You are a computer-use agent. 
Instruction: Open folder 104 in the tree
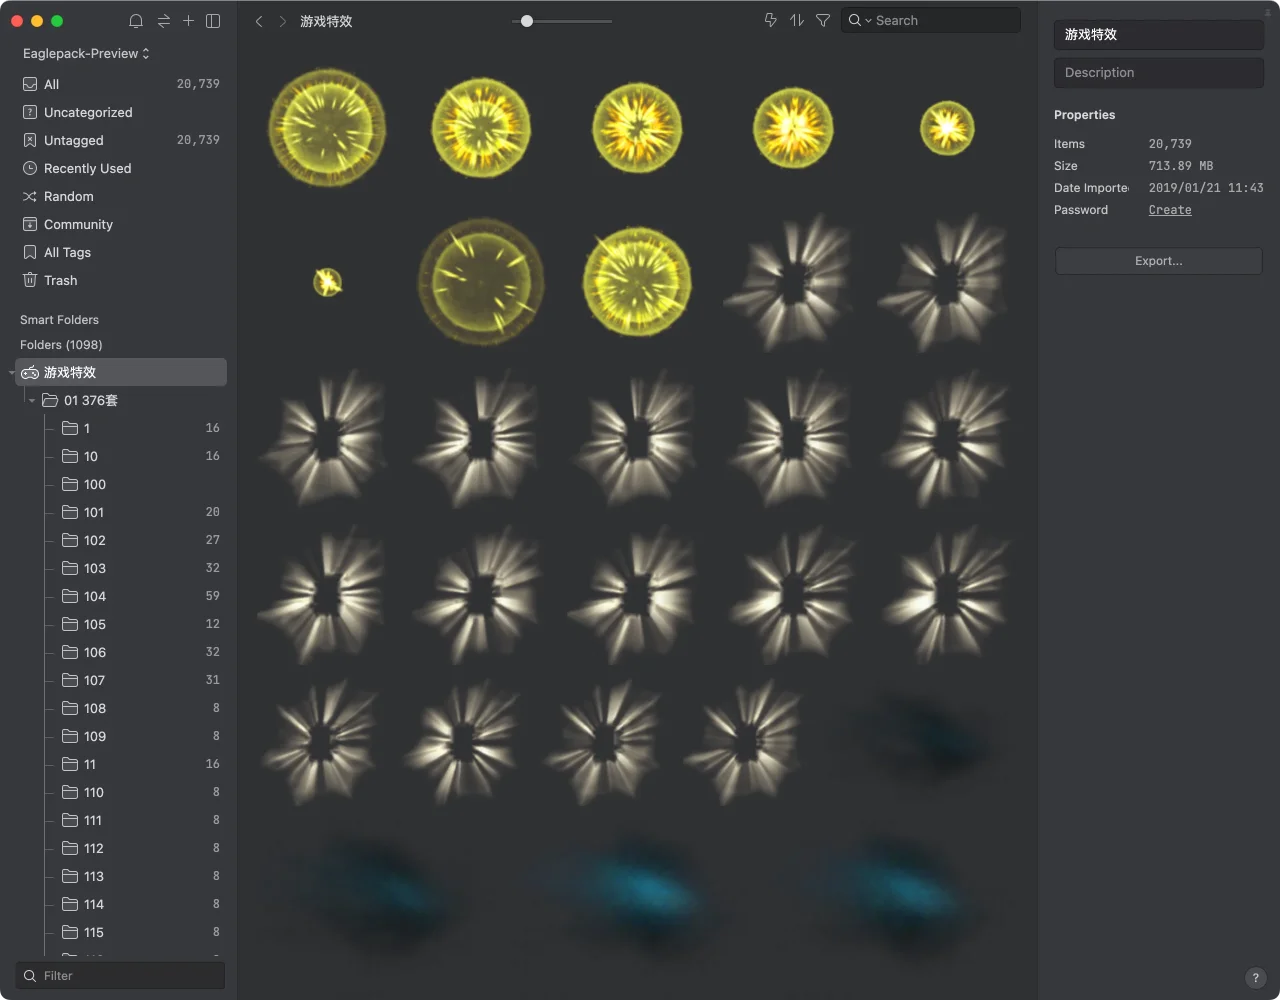120,596
